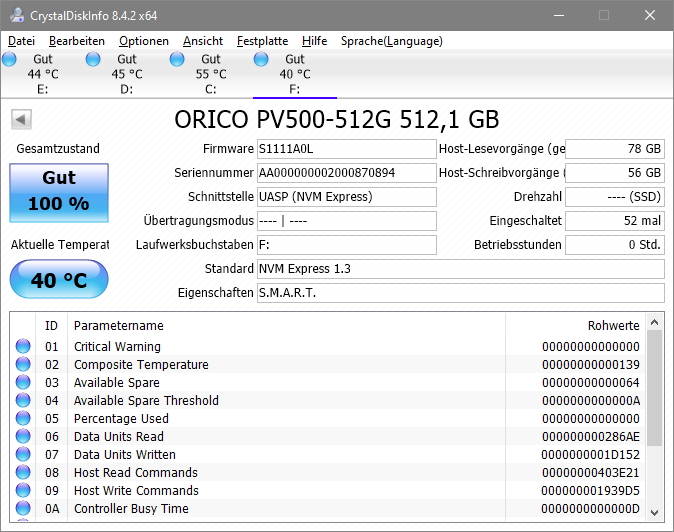Click the status orb for Available Spare Threshold
This screenshot has height=532, width=674.
point(23,400)
